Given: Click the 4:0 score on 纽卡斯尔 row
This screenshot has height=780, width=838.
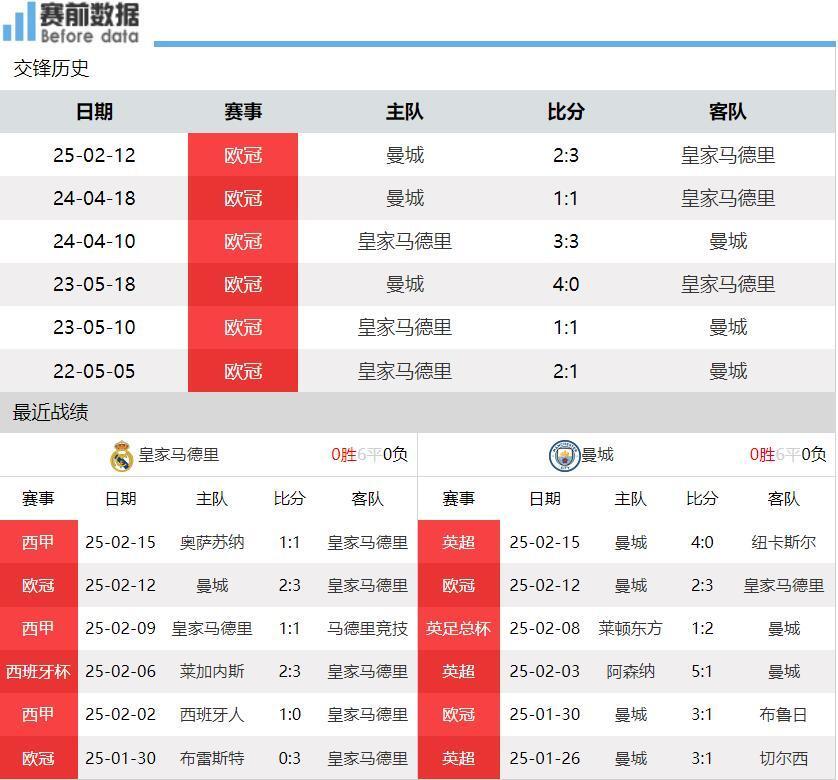Looking at the screenshot, I should pyautogui.click(x=702, y=543).
